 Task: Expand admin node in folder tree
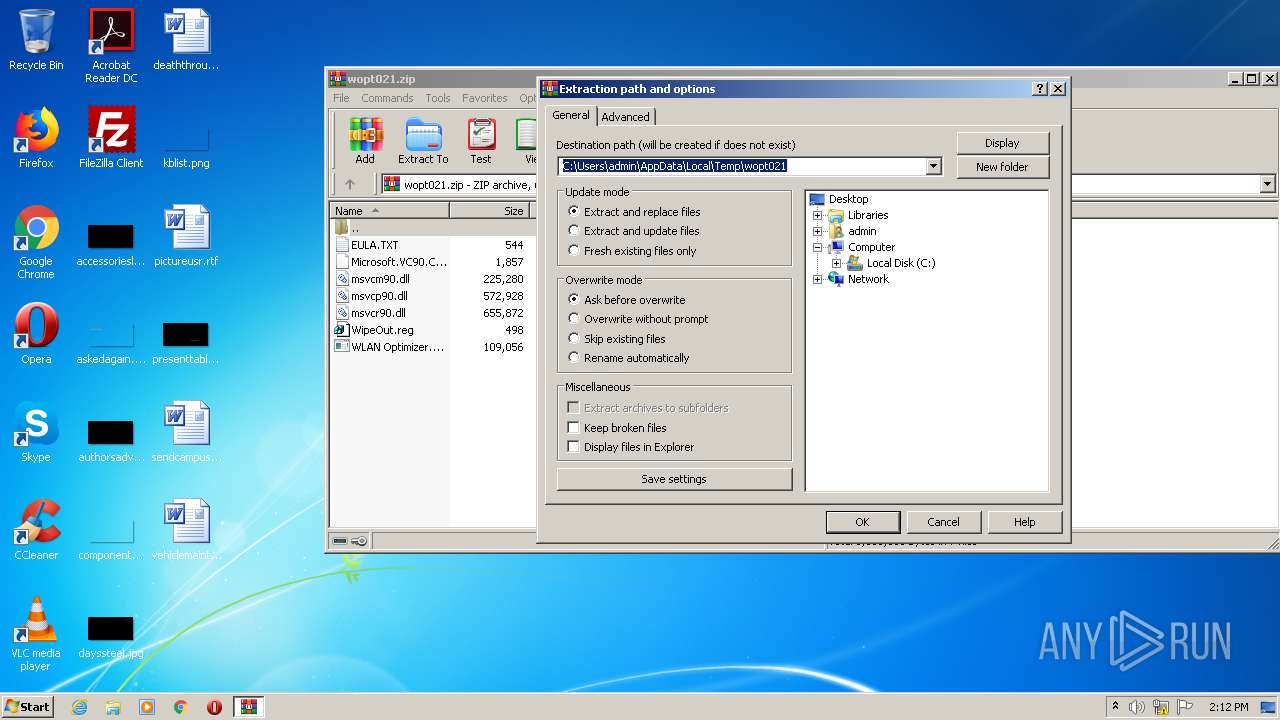817,231
